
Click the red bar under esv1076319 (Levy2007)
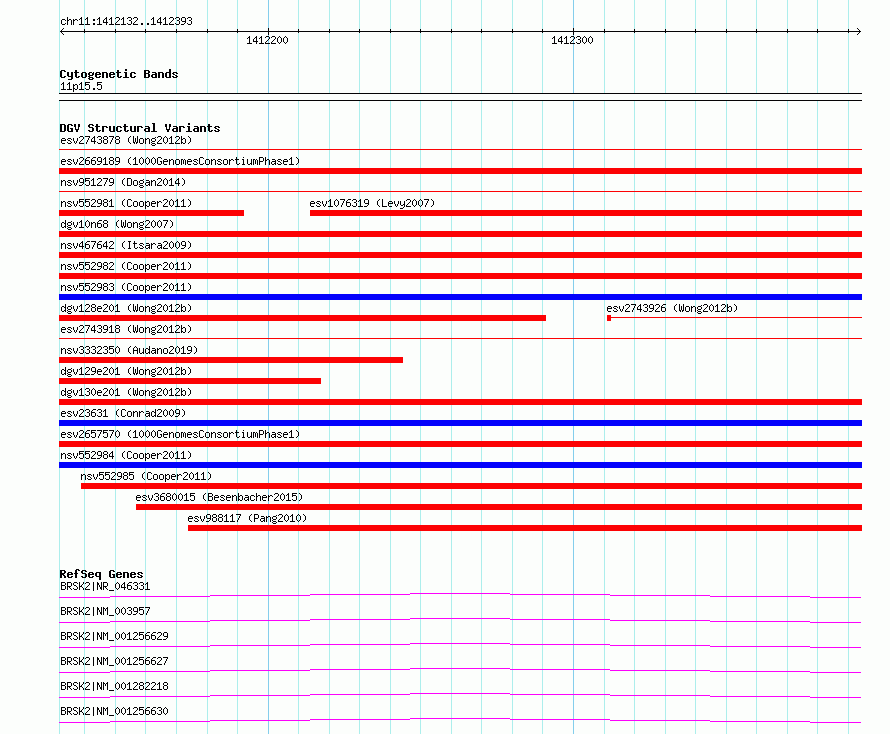[x=586, y=213]
